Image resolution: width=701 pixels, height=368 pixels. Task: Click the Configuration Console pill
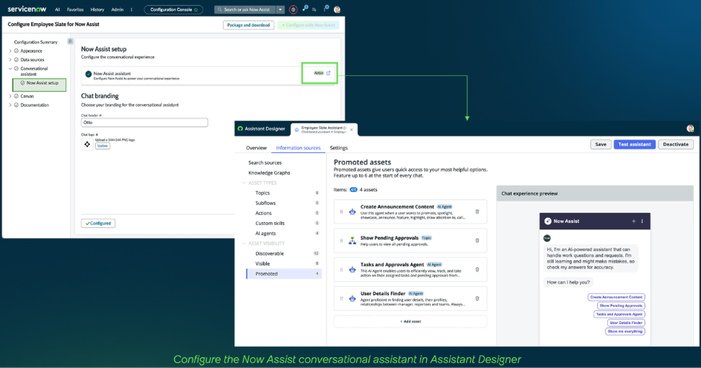(x=173, y=9)
